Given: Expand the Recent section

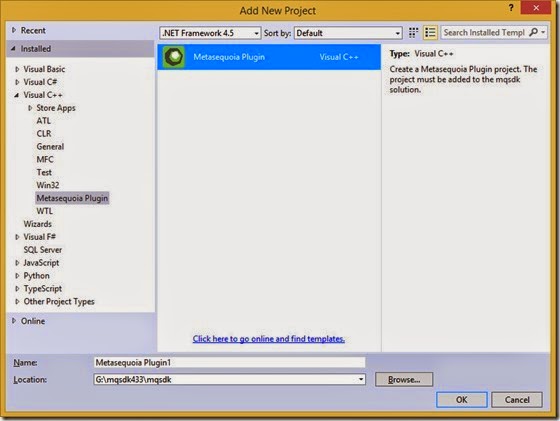Looking at the screenshot, I should coord(14,30).
